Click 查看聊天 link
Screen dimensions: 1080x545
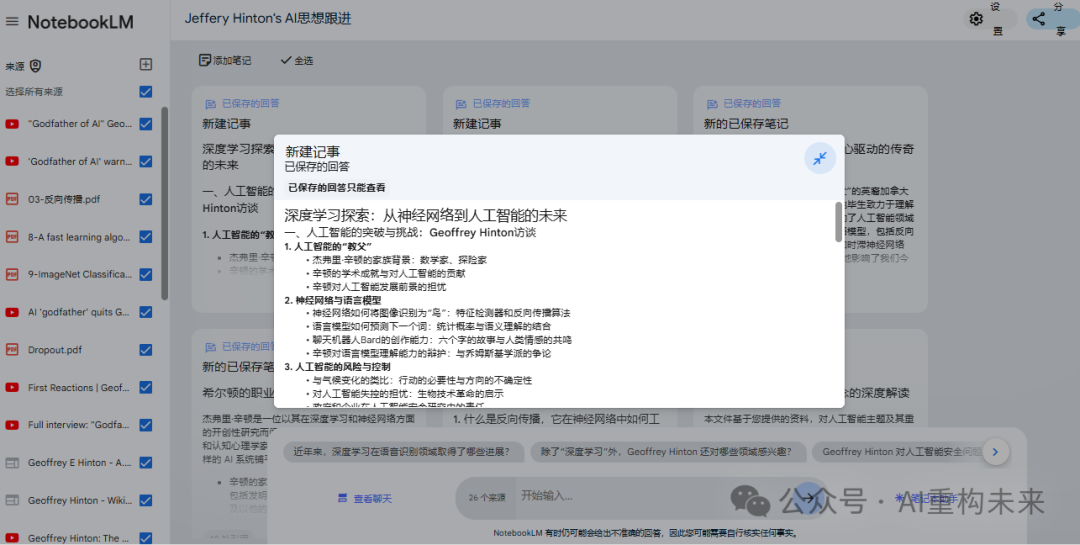click(x=373, y=498)
